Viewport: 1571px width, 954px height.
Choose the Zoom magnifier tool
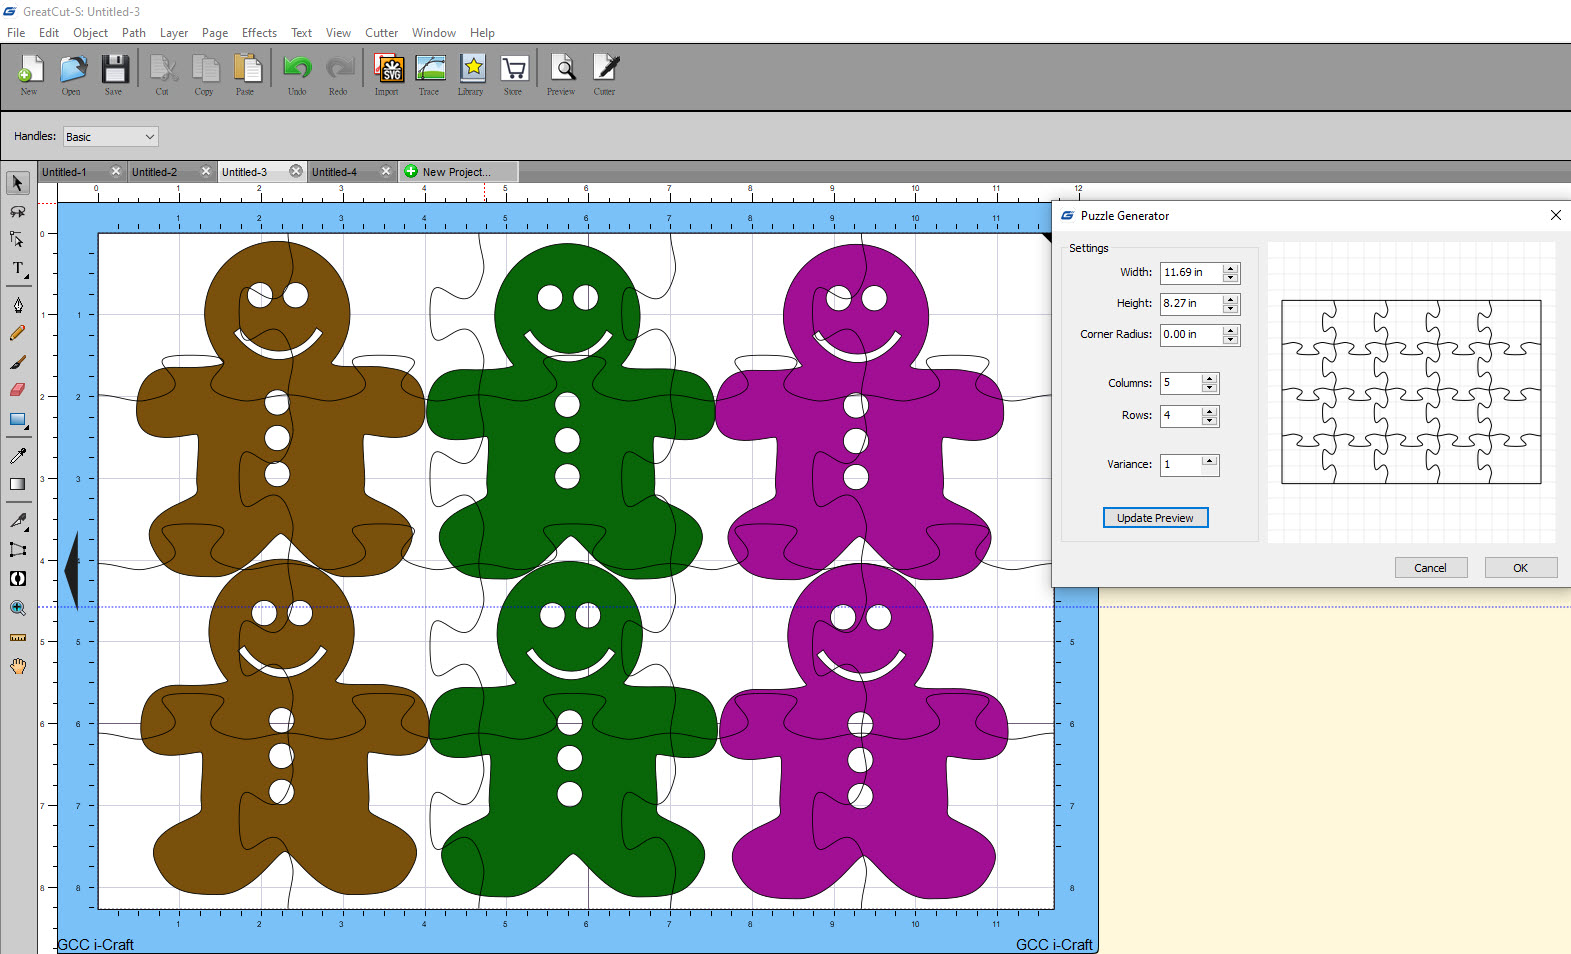click(x=17, y=608)
